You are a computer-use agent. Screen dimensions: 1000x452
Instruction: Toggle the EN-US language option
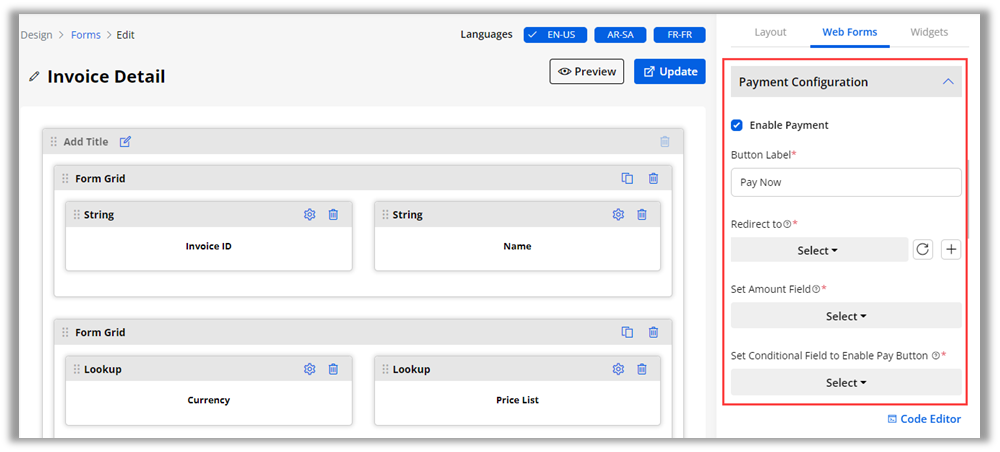554,35
